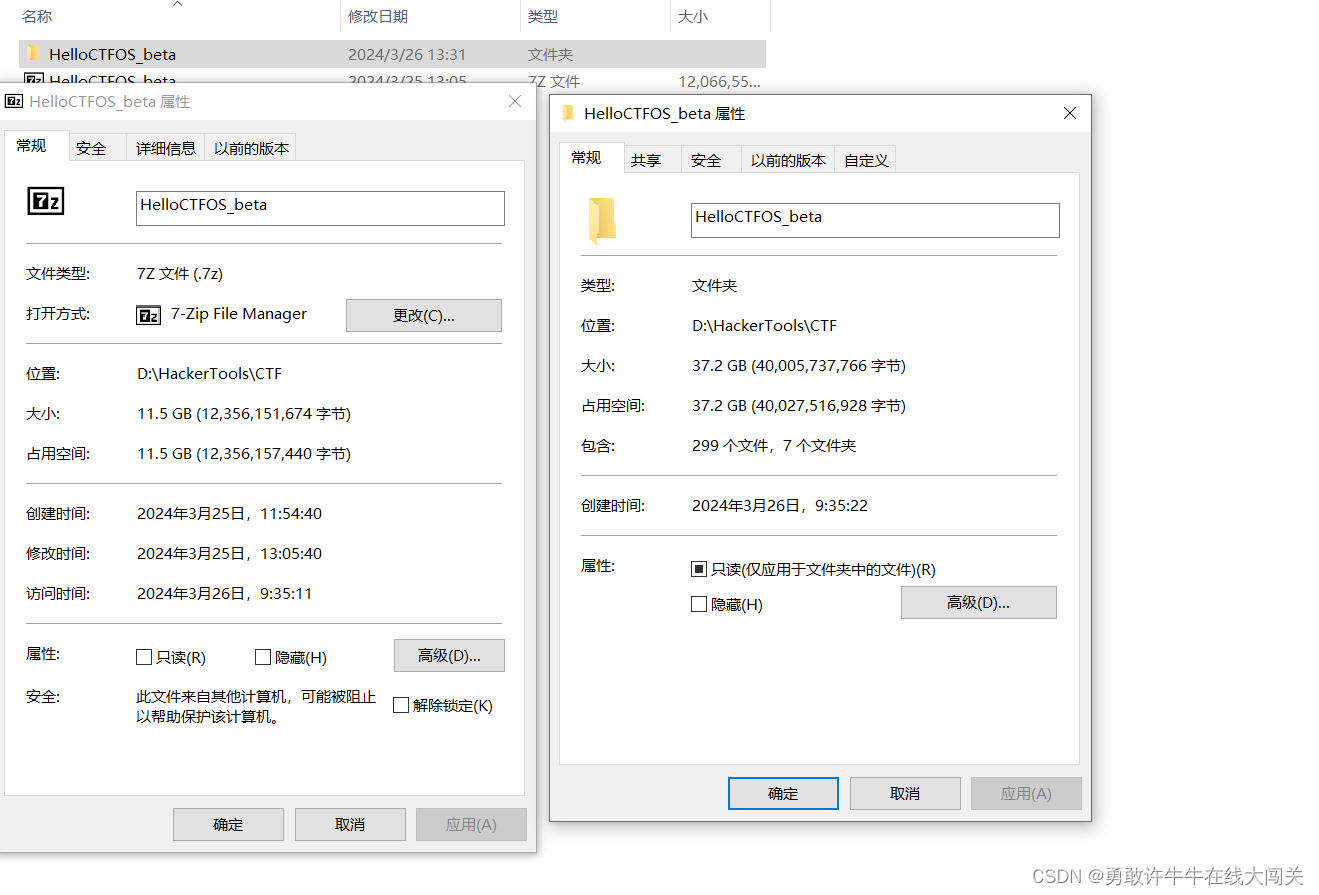The image size is (1319, 895).
Task: Click 高级(D)... in folder properties
Action: click(978, 602)
